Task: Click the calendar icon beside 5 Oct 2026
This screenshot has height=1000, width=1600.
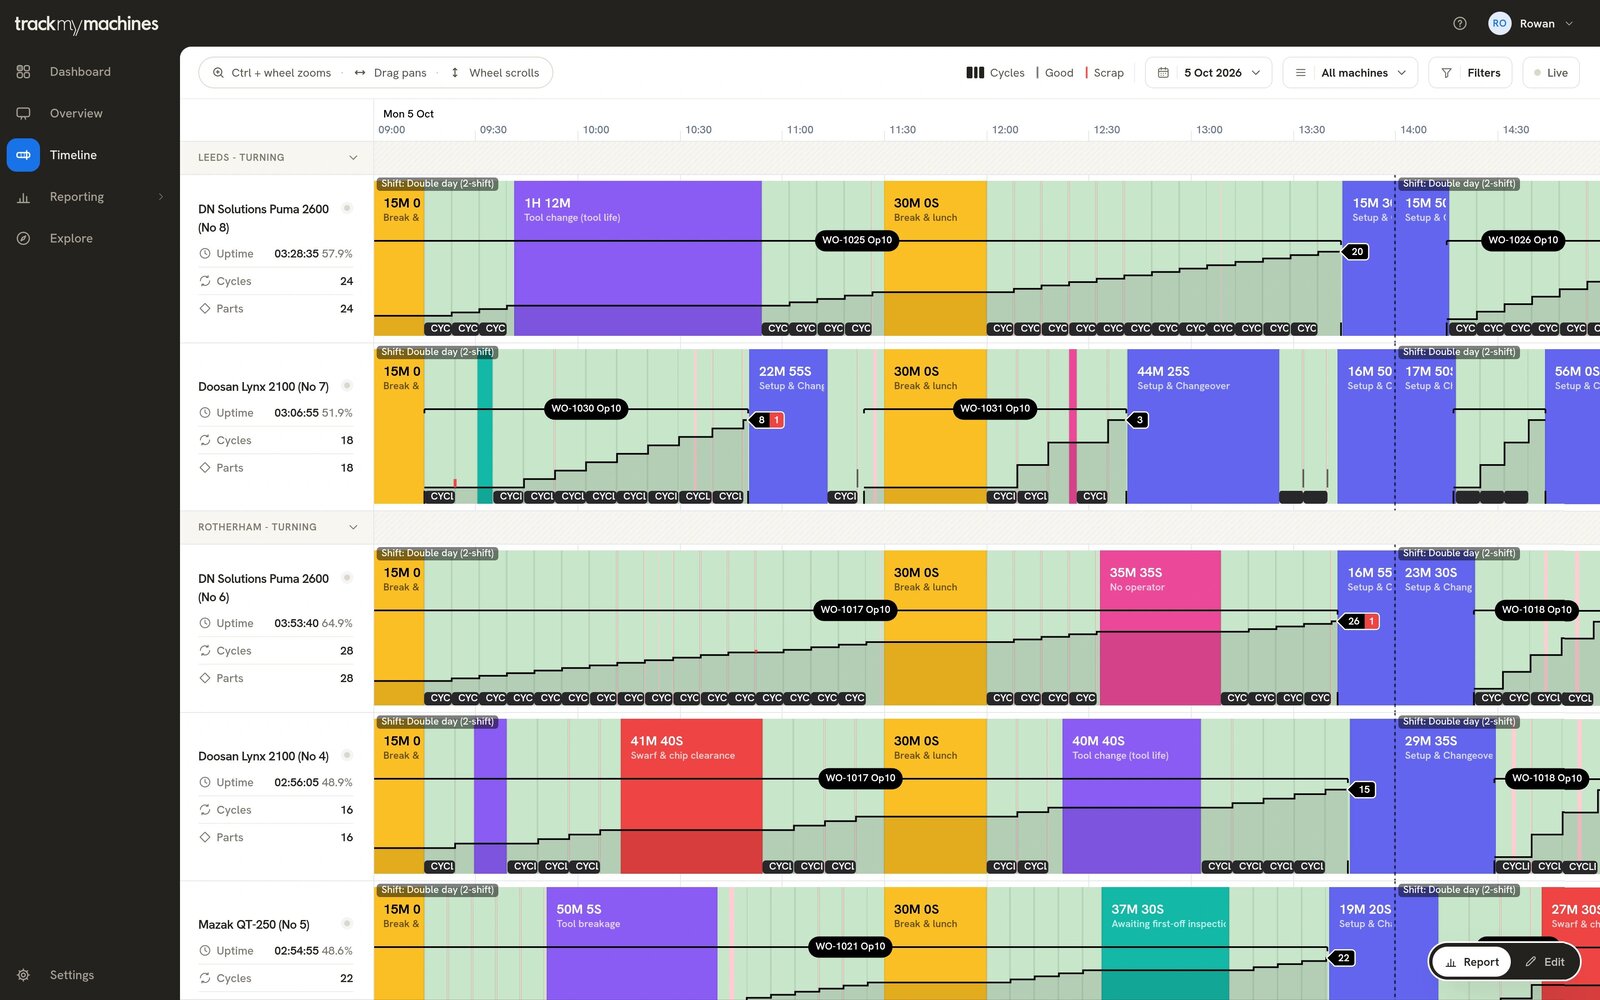Action: point(1163,73)
